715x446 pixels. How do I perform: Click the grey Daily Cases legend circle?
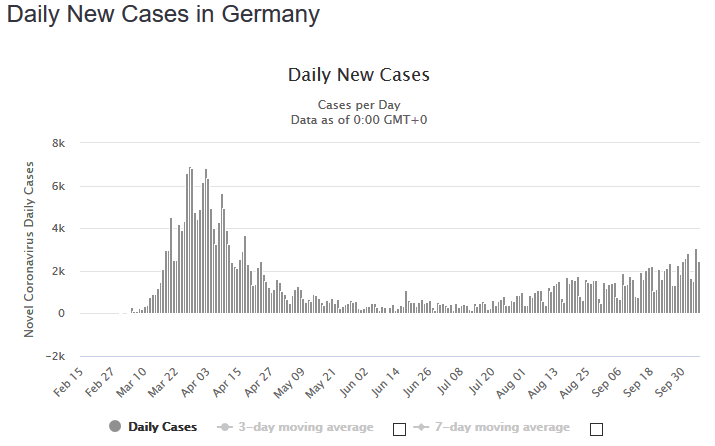click(x=115, y=427)
